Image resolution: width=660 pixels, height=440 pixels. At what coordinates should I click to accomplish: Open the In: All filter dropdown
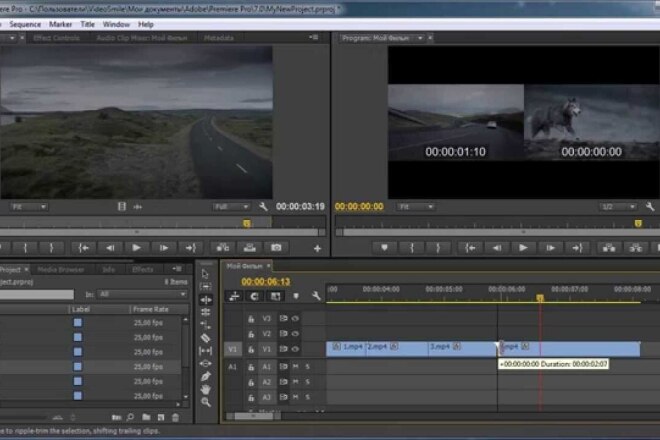click(x=142, y=294)
